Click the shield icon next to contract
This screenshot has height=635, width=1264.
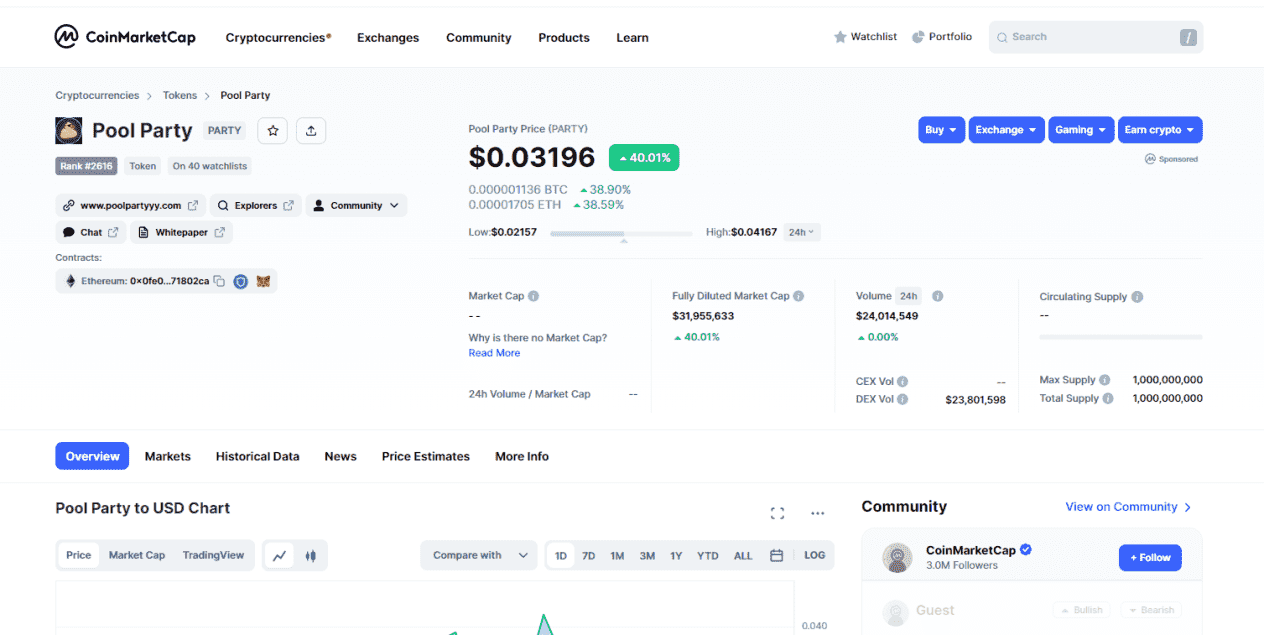pyautogui.click(x=241, y=281)
